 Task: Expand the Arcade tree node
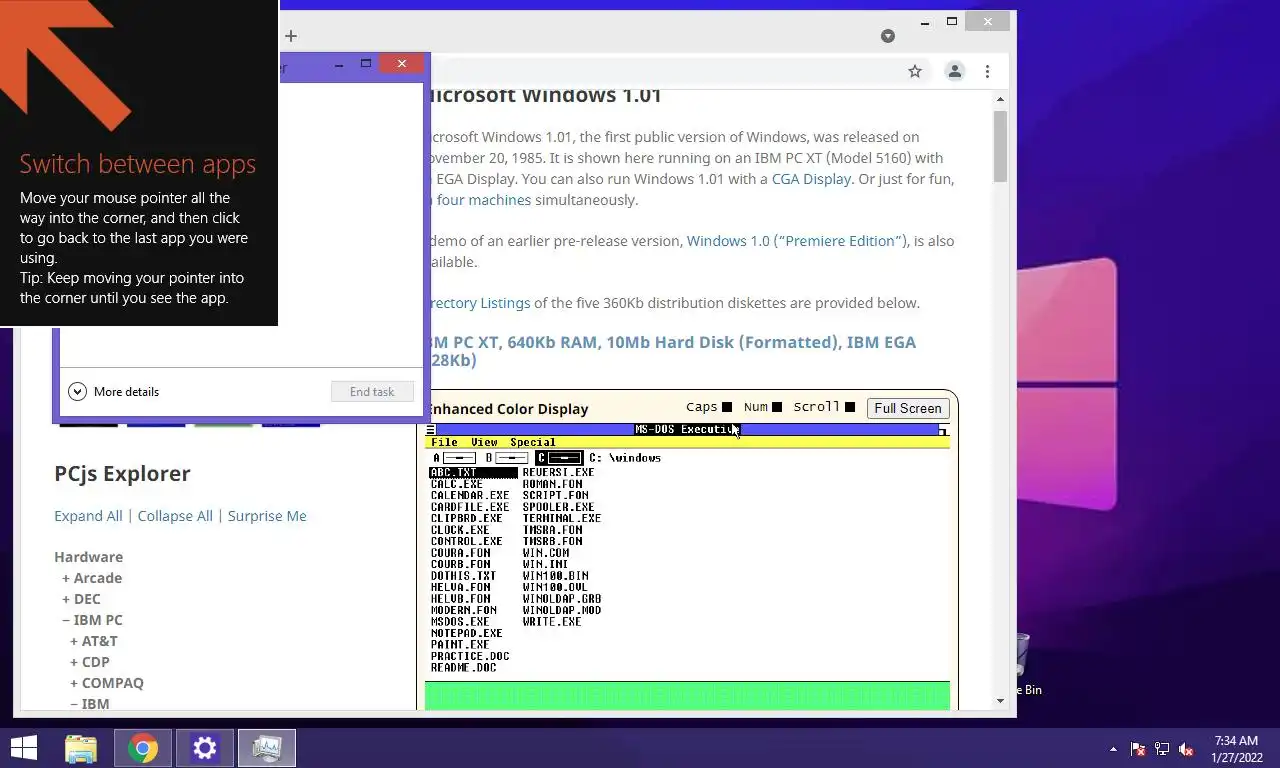coord(92,578)
